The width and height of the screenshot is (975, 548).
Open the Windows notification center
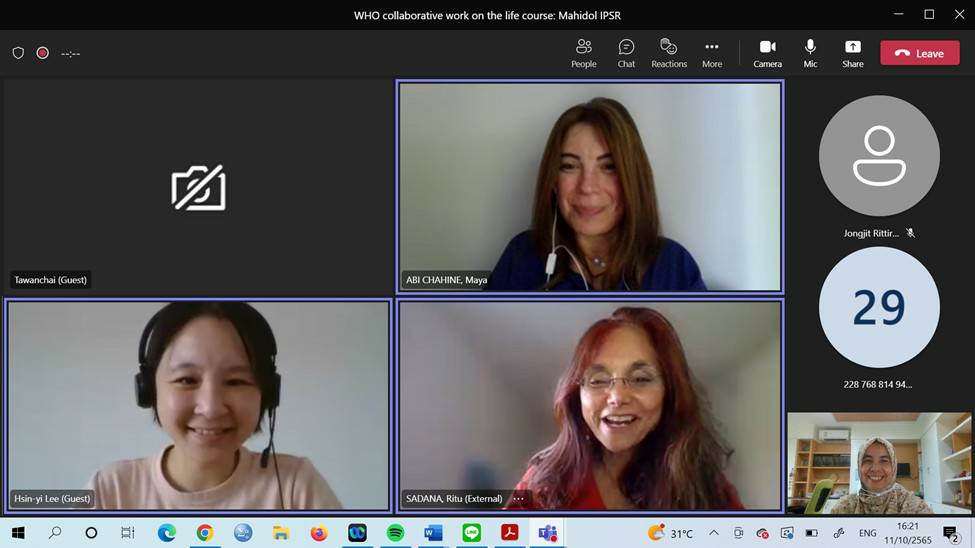click(x=950, y=533)
